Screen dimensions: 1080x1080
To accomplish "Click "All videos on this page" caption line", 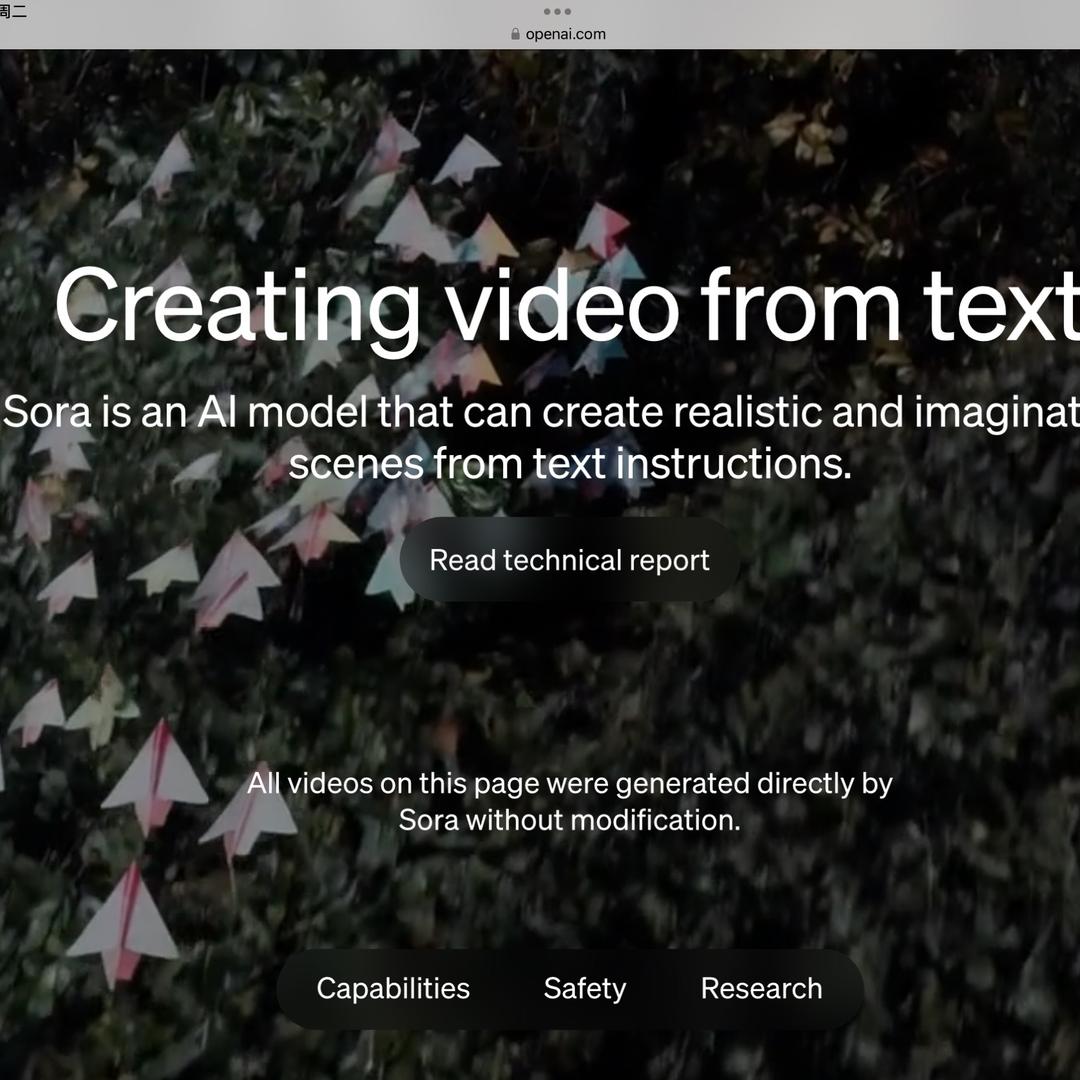I will pyautogui.click(x=569, y=782).
